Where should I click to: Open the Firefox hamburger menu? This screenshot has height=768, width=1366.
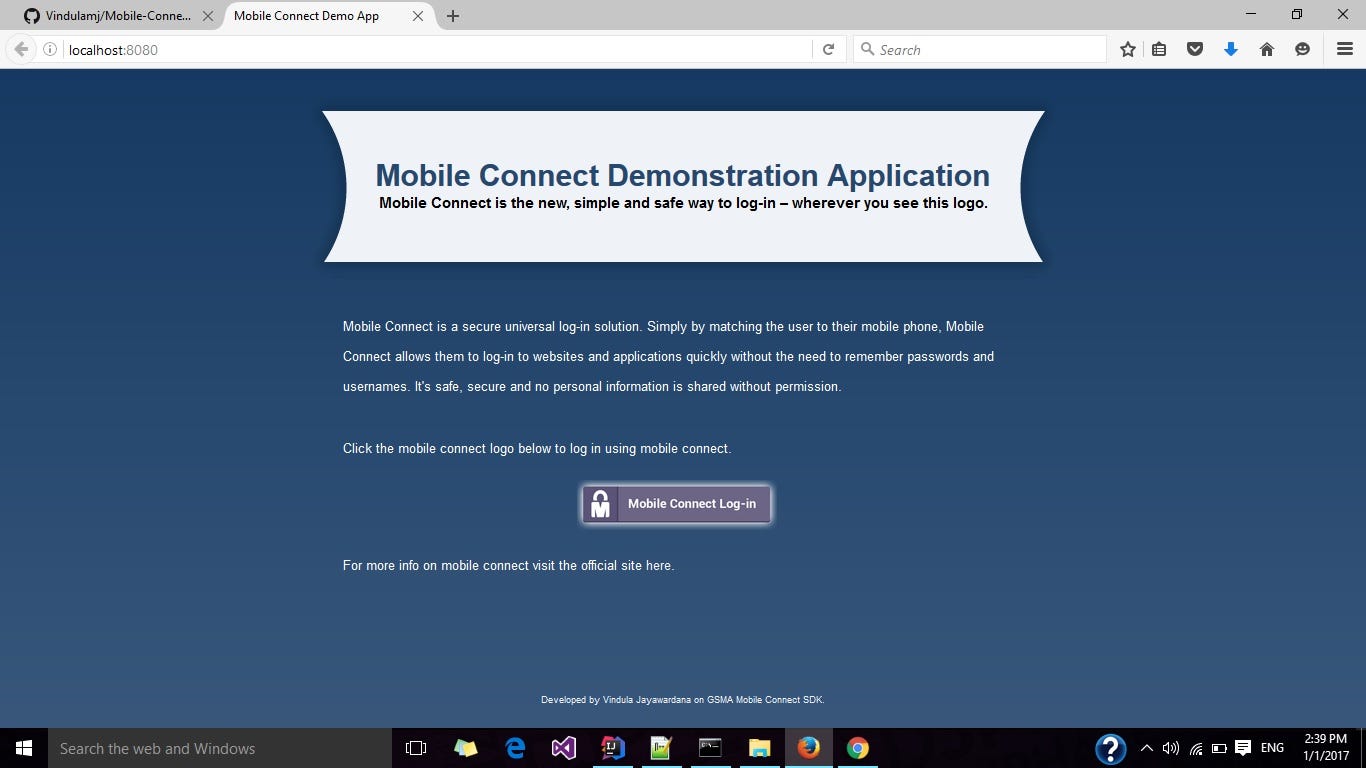point(1345,50)
